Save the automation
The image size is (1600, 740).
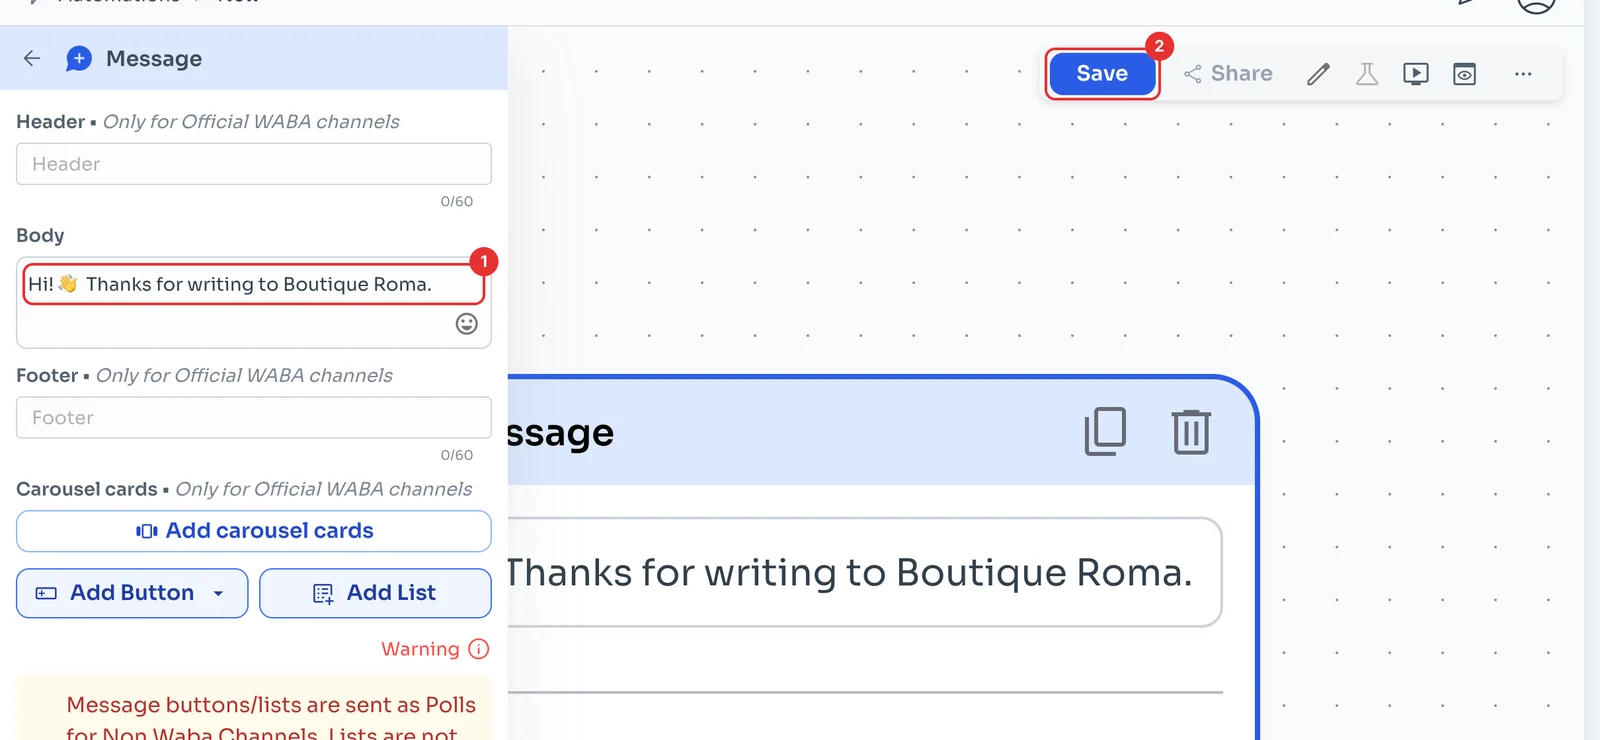[x=1102, y=74]
